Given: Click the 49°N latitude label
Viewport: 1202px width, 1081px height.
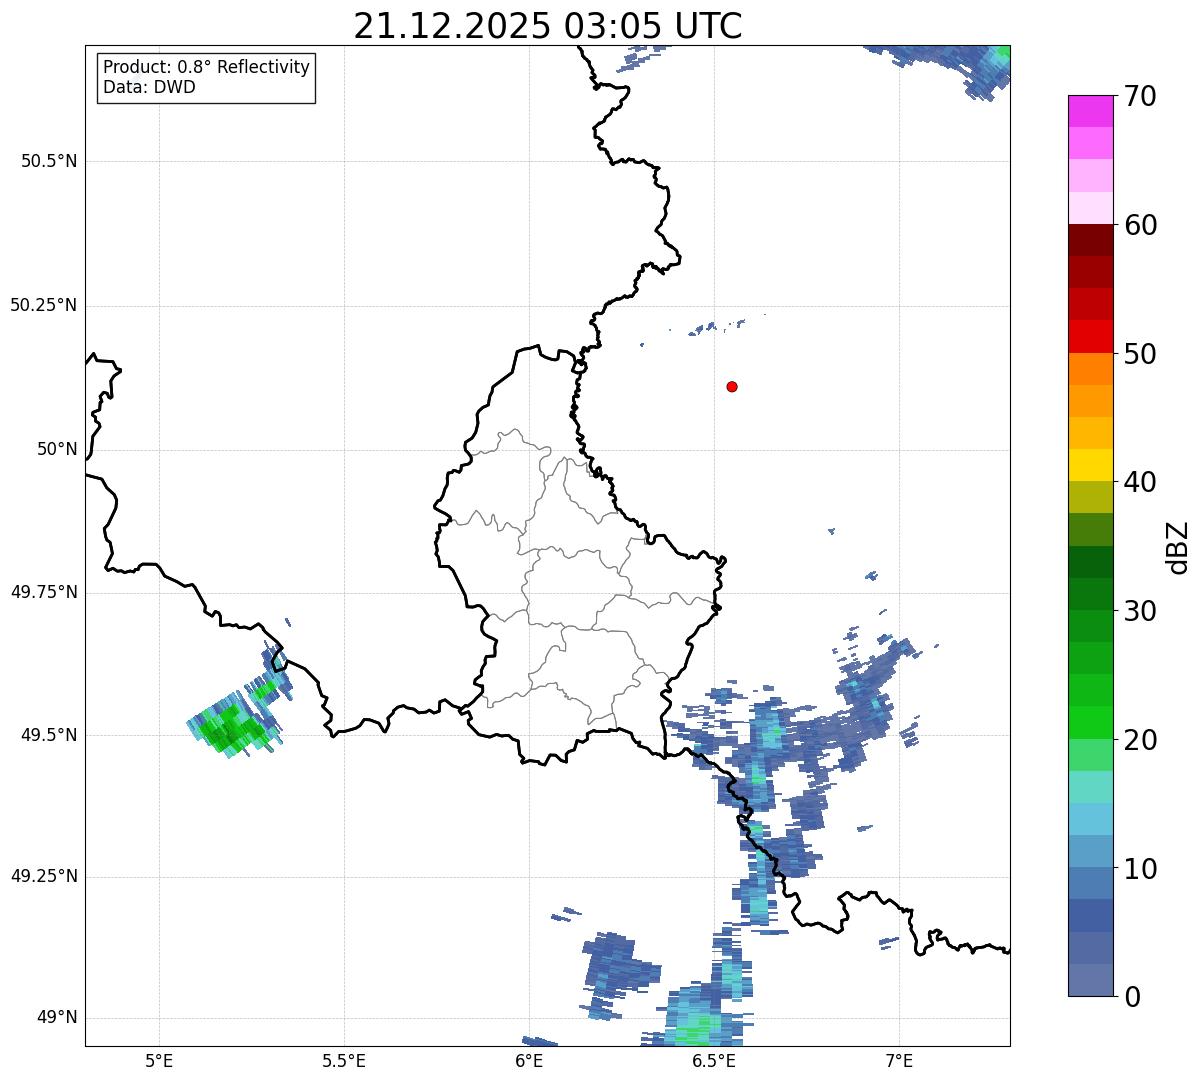Looking at the screenshot, I should 57,1018.
